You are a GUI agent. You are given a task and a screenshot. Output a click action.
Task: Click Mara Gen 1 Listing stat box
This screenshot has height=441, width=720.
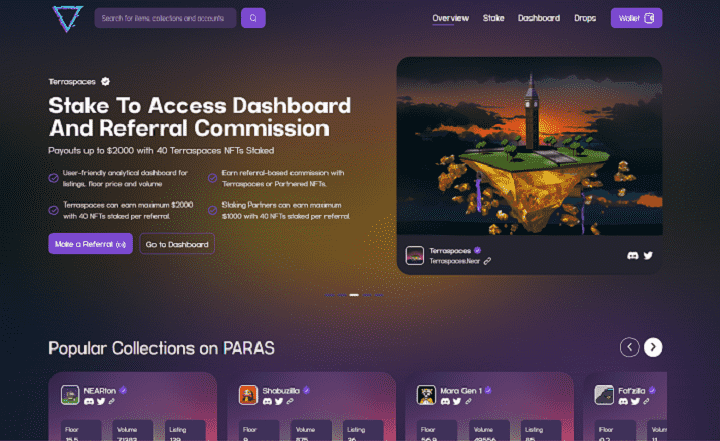541,430
